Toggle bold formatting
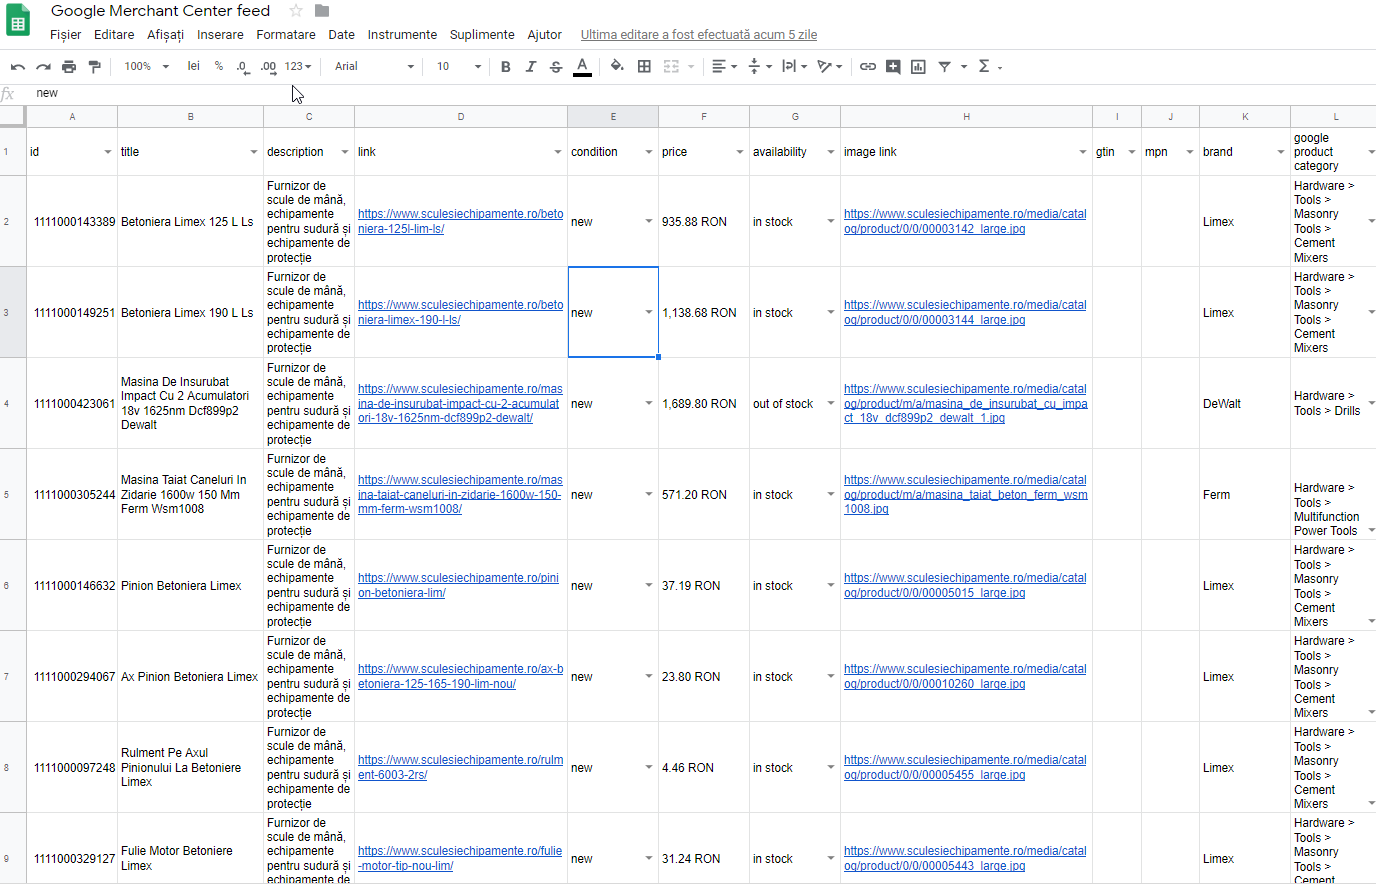This screenshot has width=1376, height=884. point(506,67)
